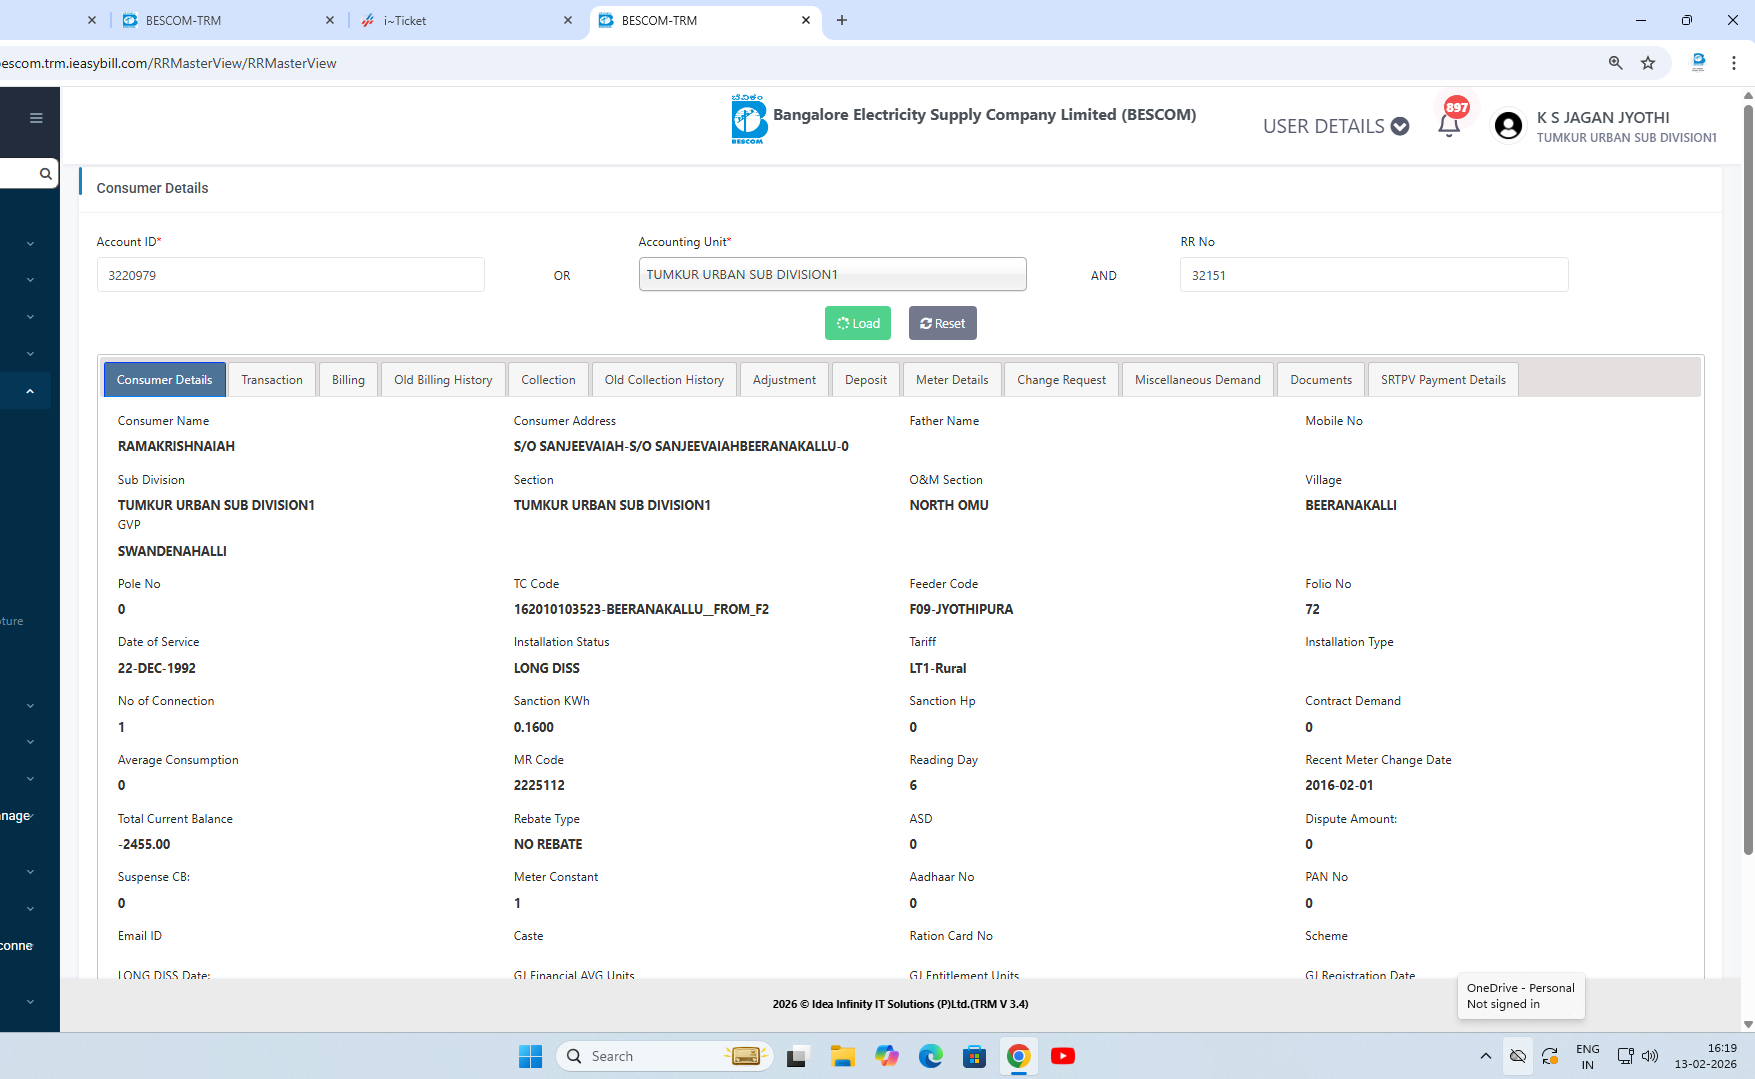The image size is (1755, 1079).
Task: Open Task View in the taskbar
Action: [797, 1056]
